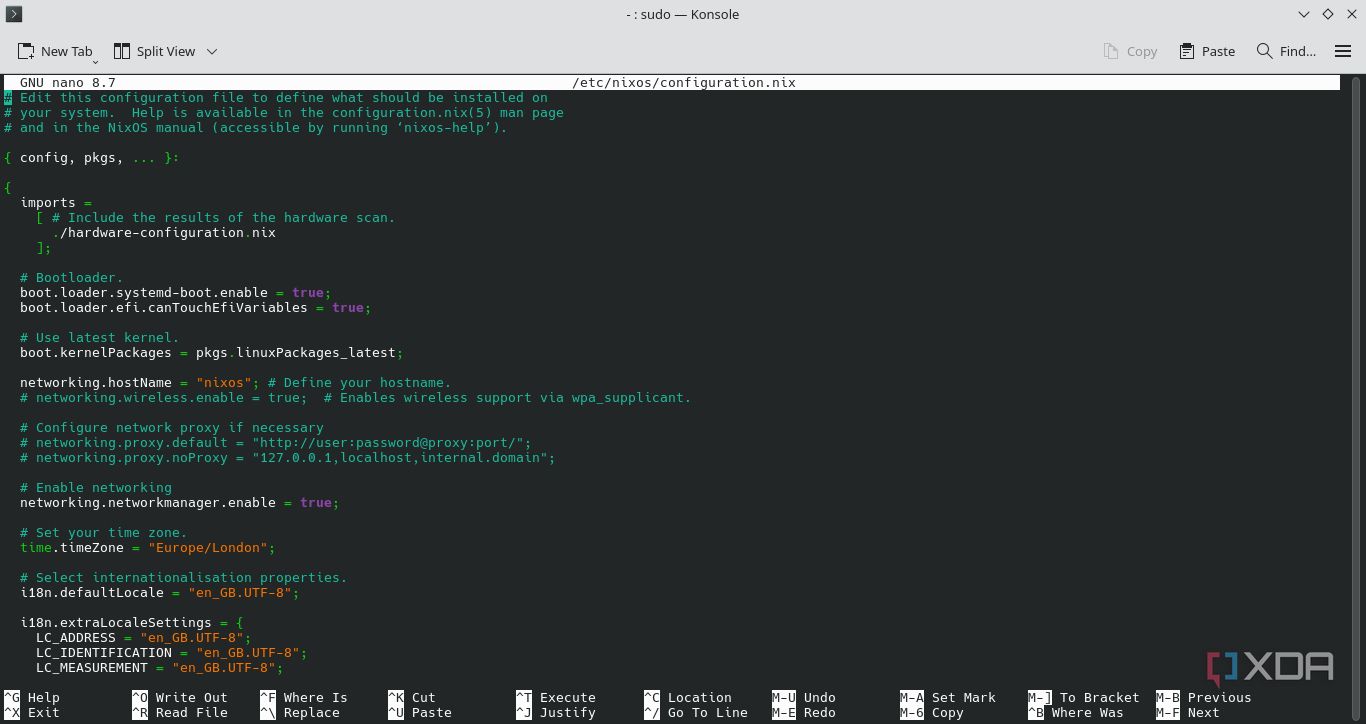Click the ^O Write Out shortcut
The image size is (1366, 724).
180,698
